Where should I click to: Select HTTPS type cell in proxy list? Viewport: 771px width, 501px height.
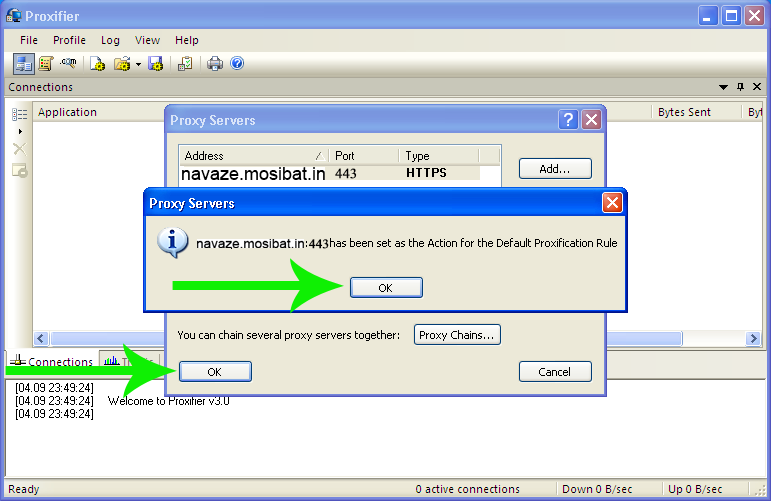pos(426,173)
